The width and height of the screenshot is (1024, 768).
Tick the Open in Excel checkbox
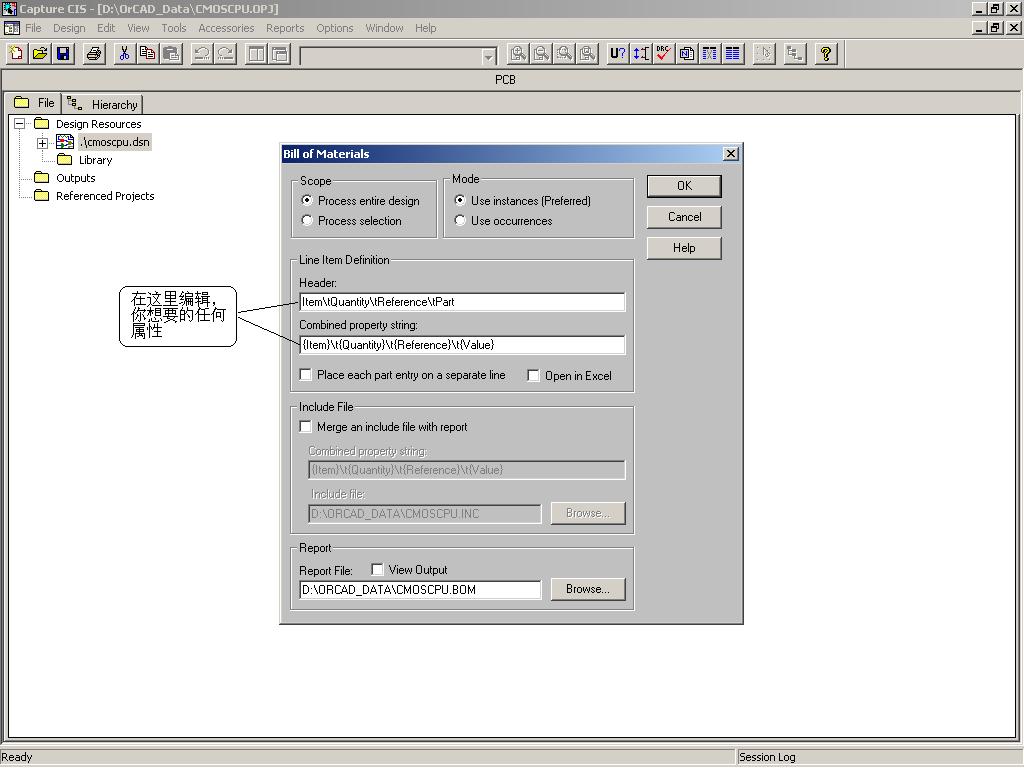533,376
